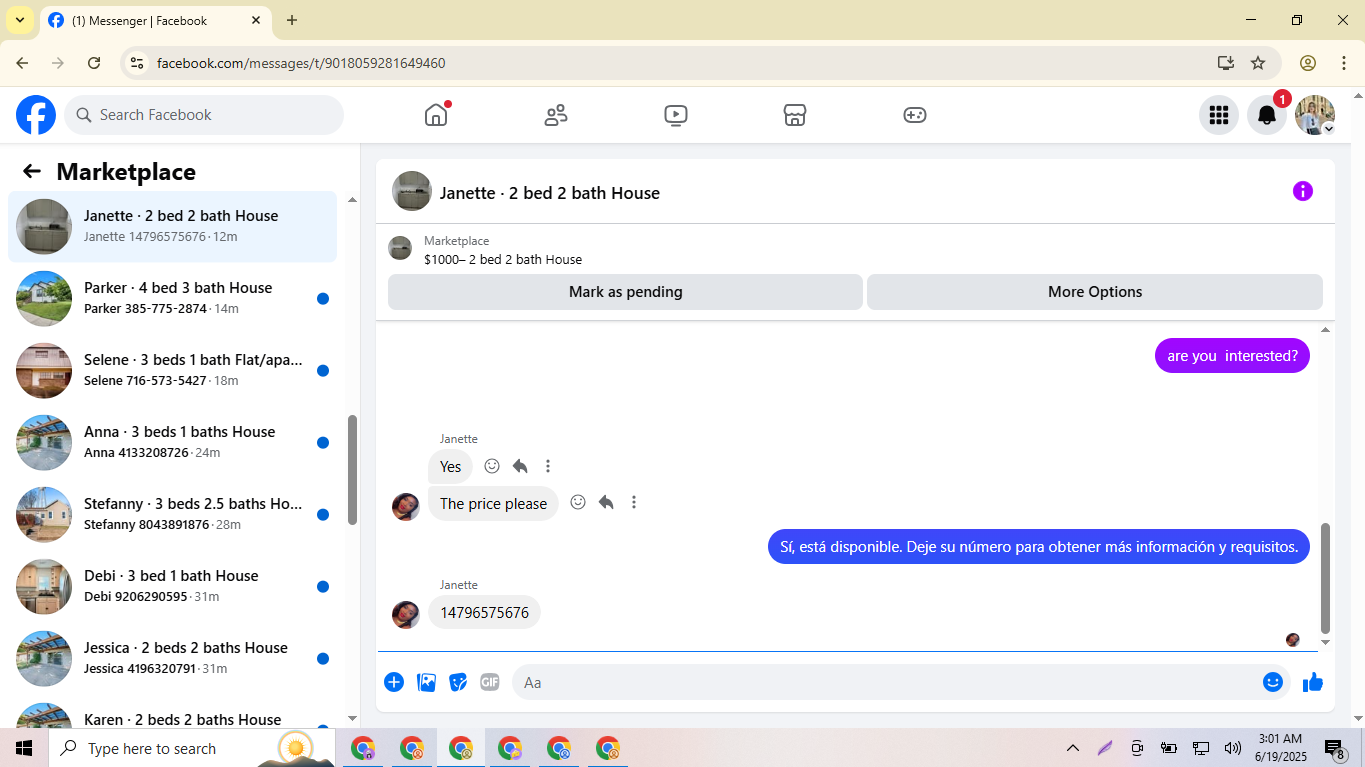Click the Facebook logo
Screen dimensions: 1365x767
coord(36,115)
